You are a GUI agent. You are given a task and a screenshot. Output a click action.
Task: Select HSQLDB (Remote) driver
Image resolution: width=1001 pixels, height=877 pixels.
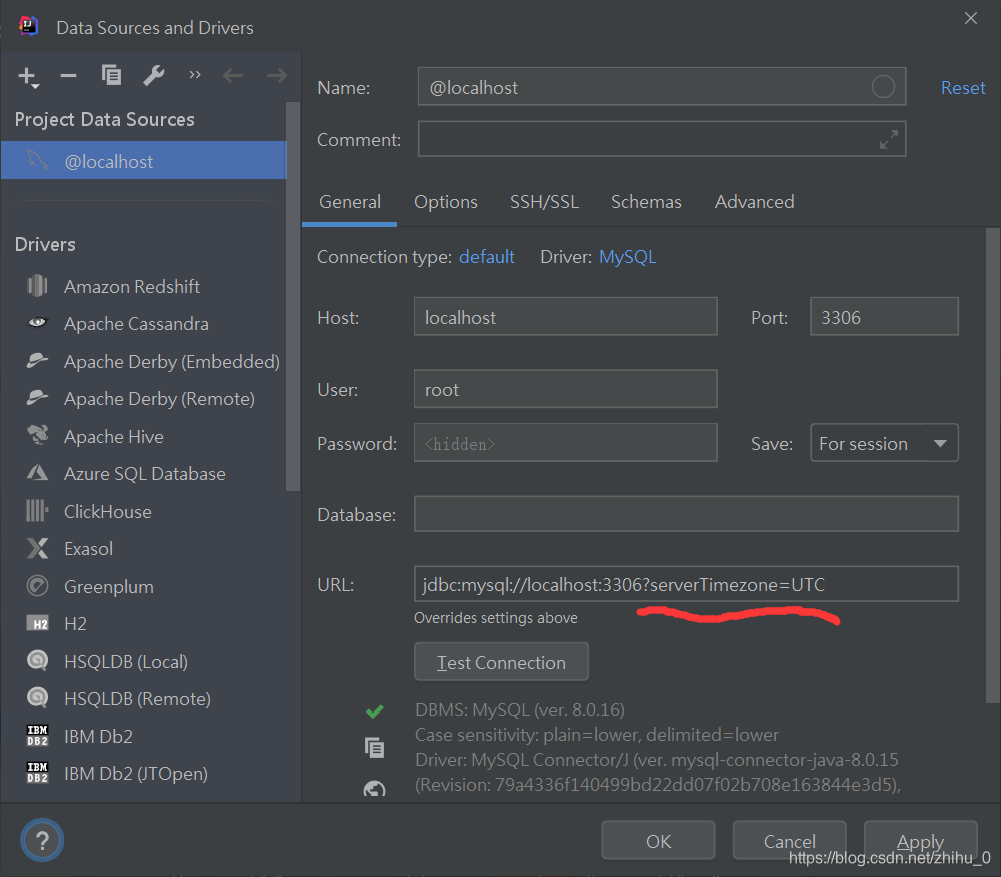pos(137,699)
